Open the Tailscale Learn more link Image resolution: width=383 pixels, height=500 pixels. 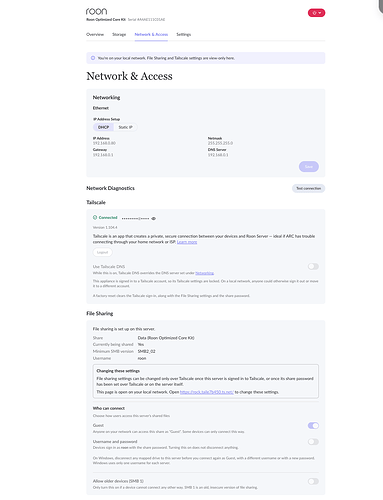tap(187, 242)
